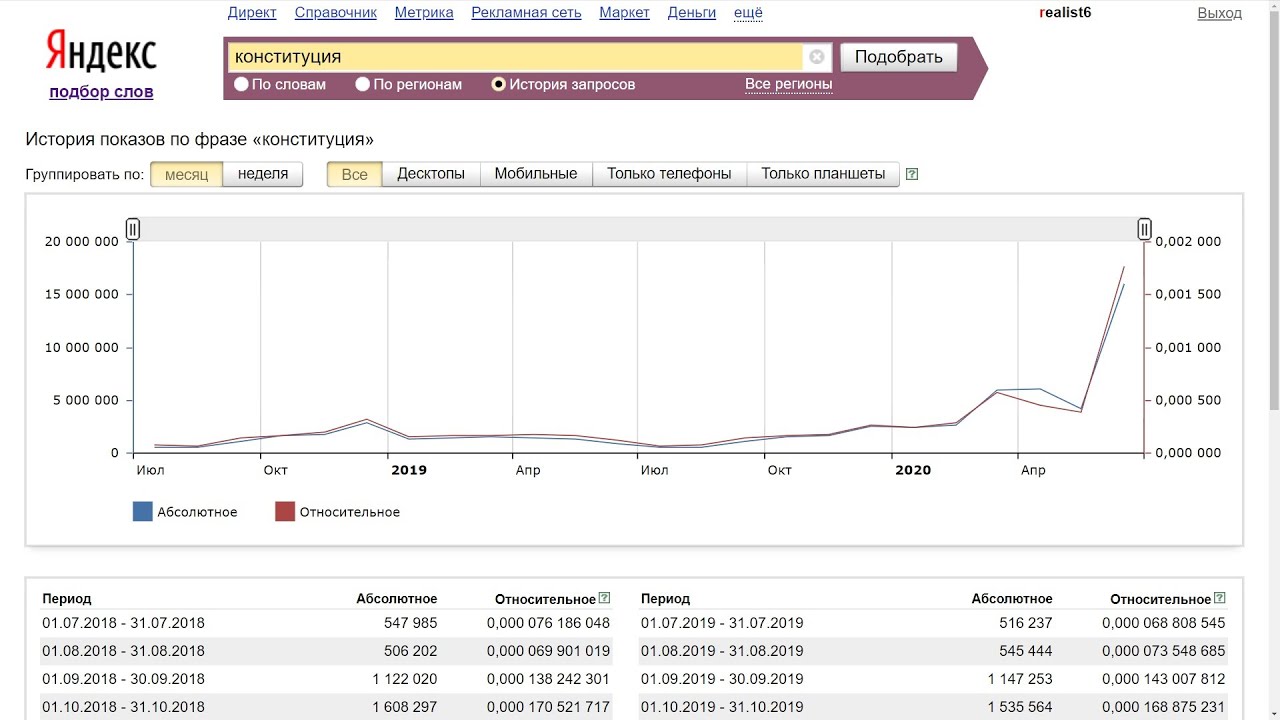Click the relative value 0,000 068 808 545
This screenshot has height=720, width=1280.
pyautogui.click(x=1163, y=623)
